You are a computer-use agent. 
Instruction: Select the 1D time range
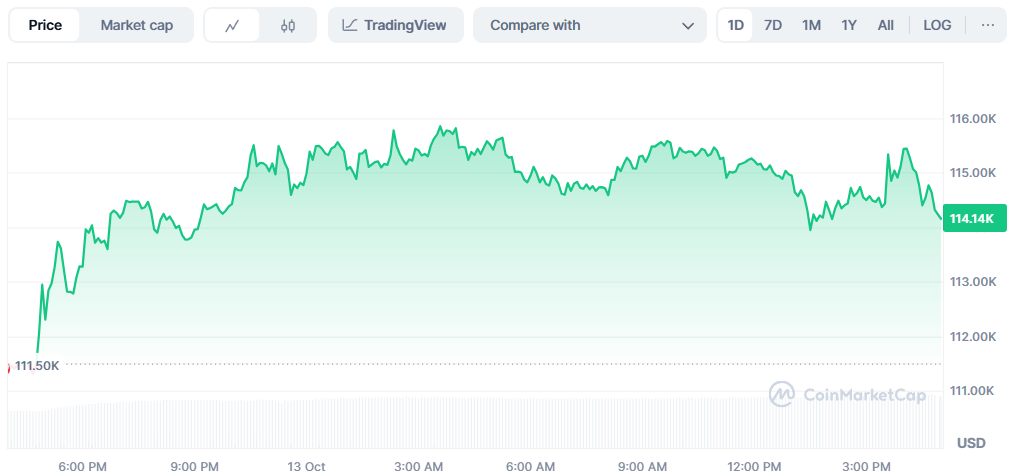pos(735,25)
